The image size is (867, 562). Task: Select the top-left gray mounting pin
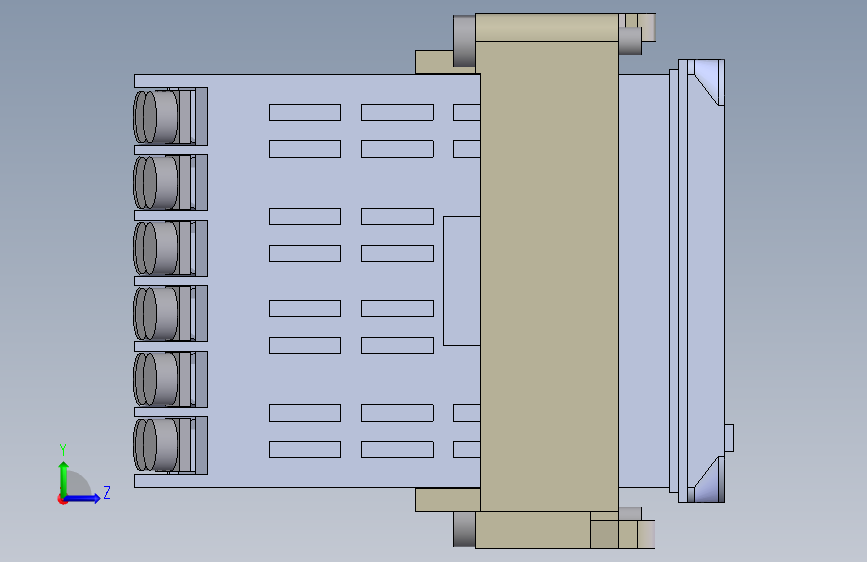(x=464, y=41)
